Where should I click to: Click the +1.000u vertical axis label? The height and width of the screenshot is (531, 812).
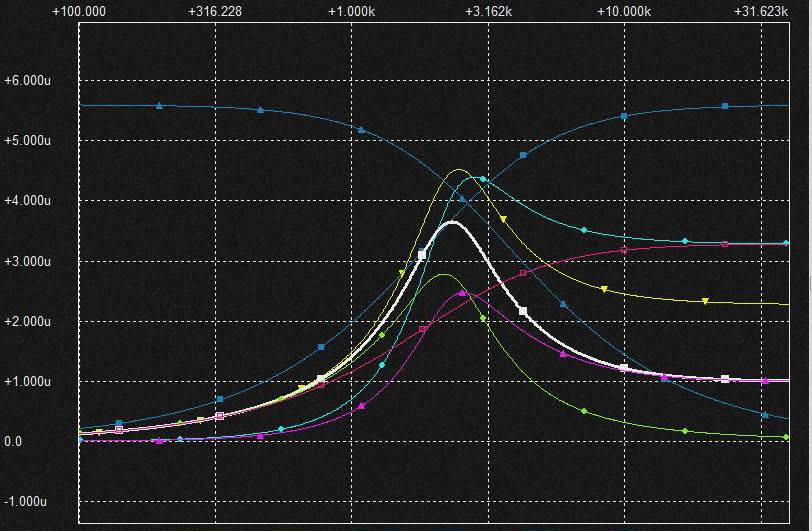(x=27, y=381)
